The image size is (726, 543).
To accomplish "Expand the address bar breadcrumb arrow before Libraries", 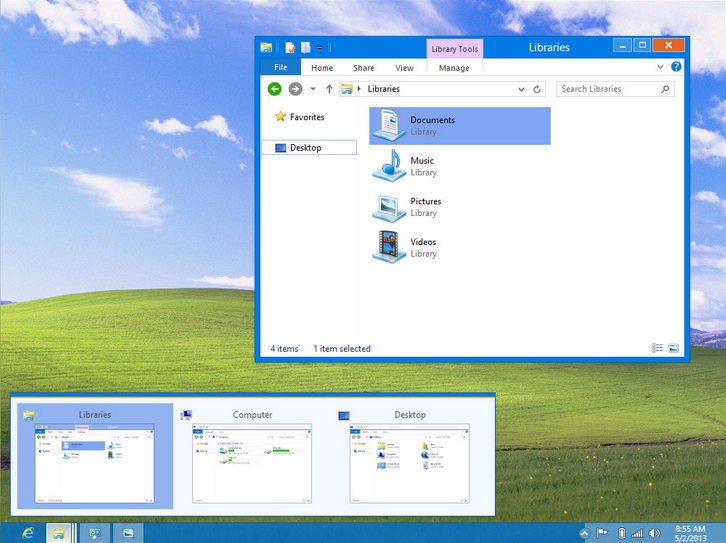I will [x=359, y=89].
